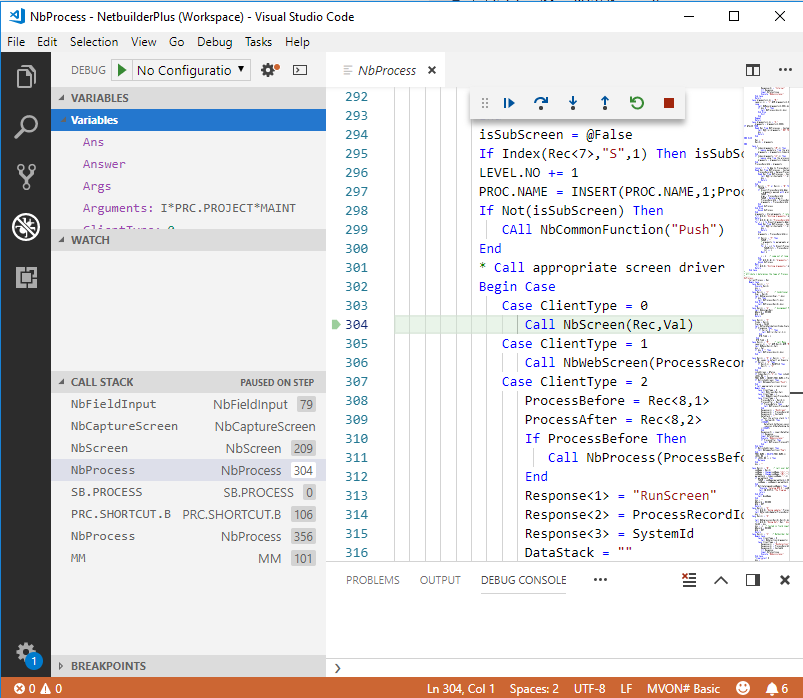This screenshot has height=698, width=803.
Task: Close the bottom panel
Action: pyautogui.click(x=785, y=580)
